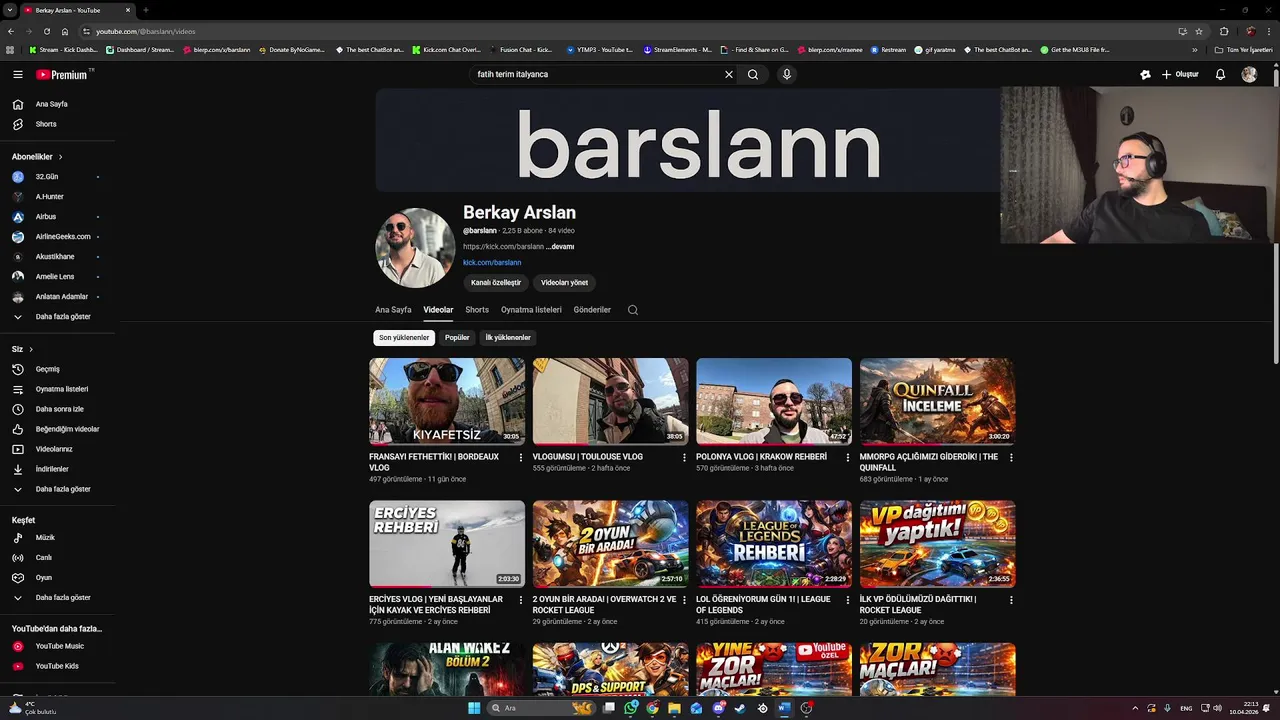Open the WhatsApp taskbar icon

(x=631, y=708)
